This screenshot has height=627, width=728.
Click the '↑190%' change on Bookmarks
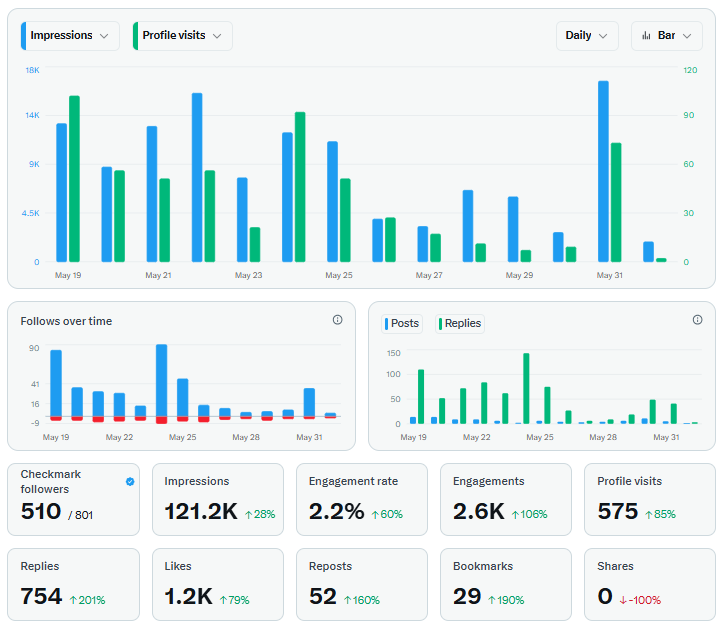[506, 600]
